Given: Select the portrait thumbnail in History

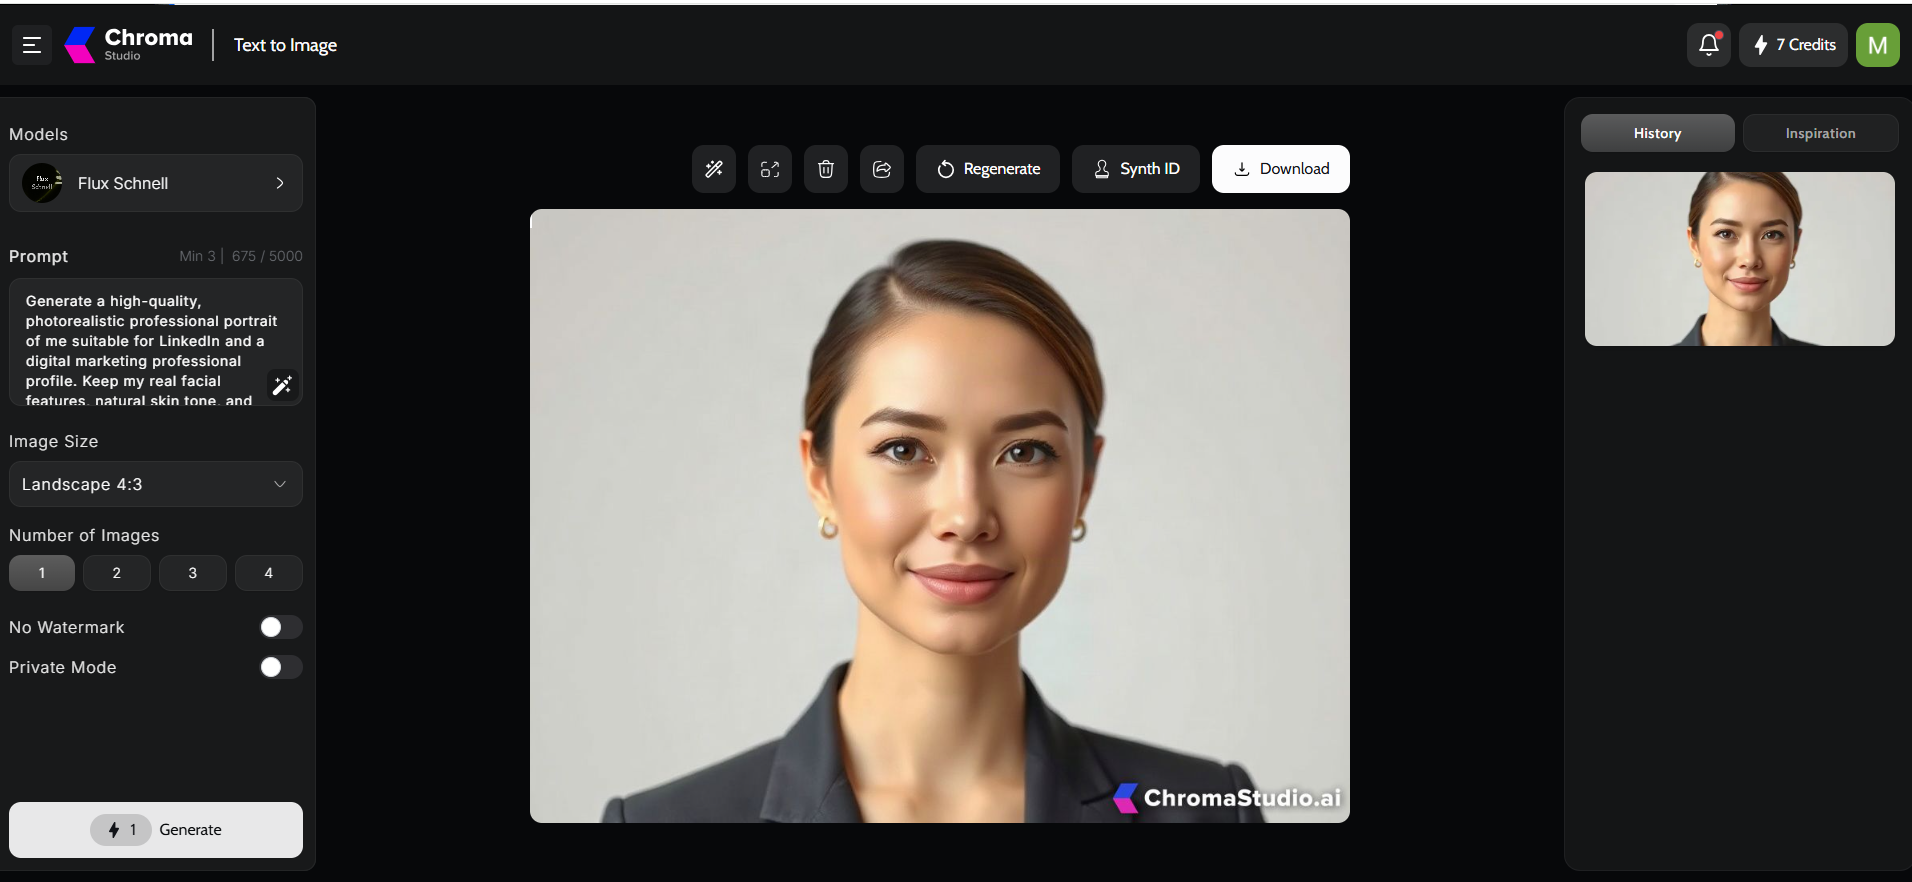Looking at the screenshot, I should point(1740,259).
